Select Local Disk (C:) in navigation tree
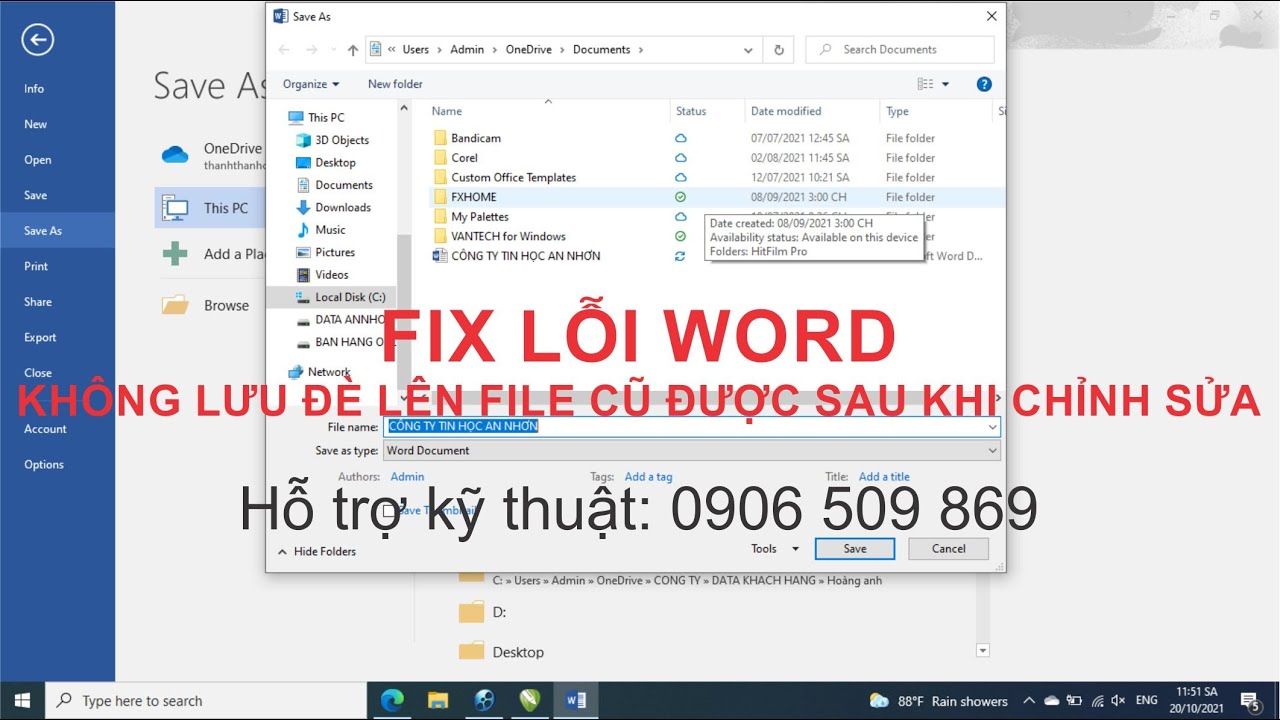This screenshot has width=1280, height=720. 340,297
